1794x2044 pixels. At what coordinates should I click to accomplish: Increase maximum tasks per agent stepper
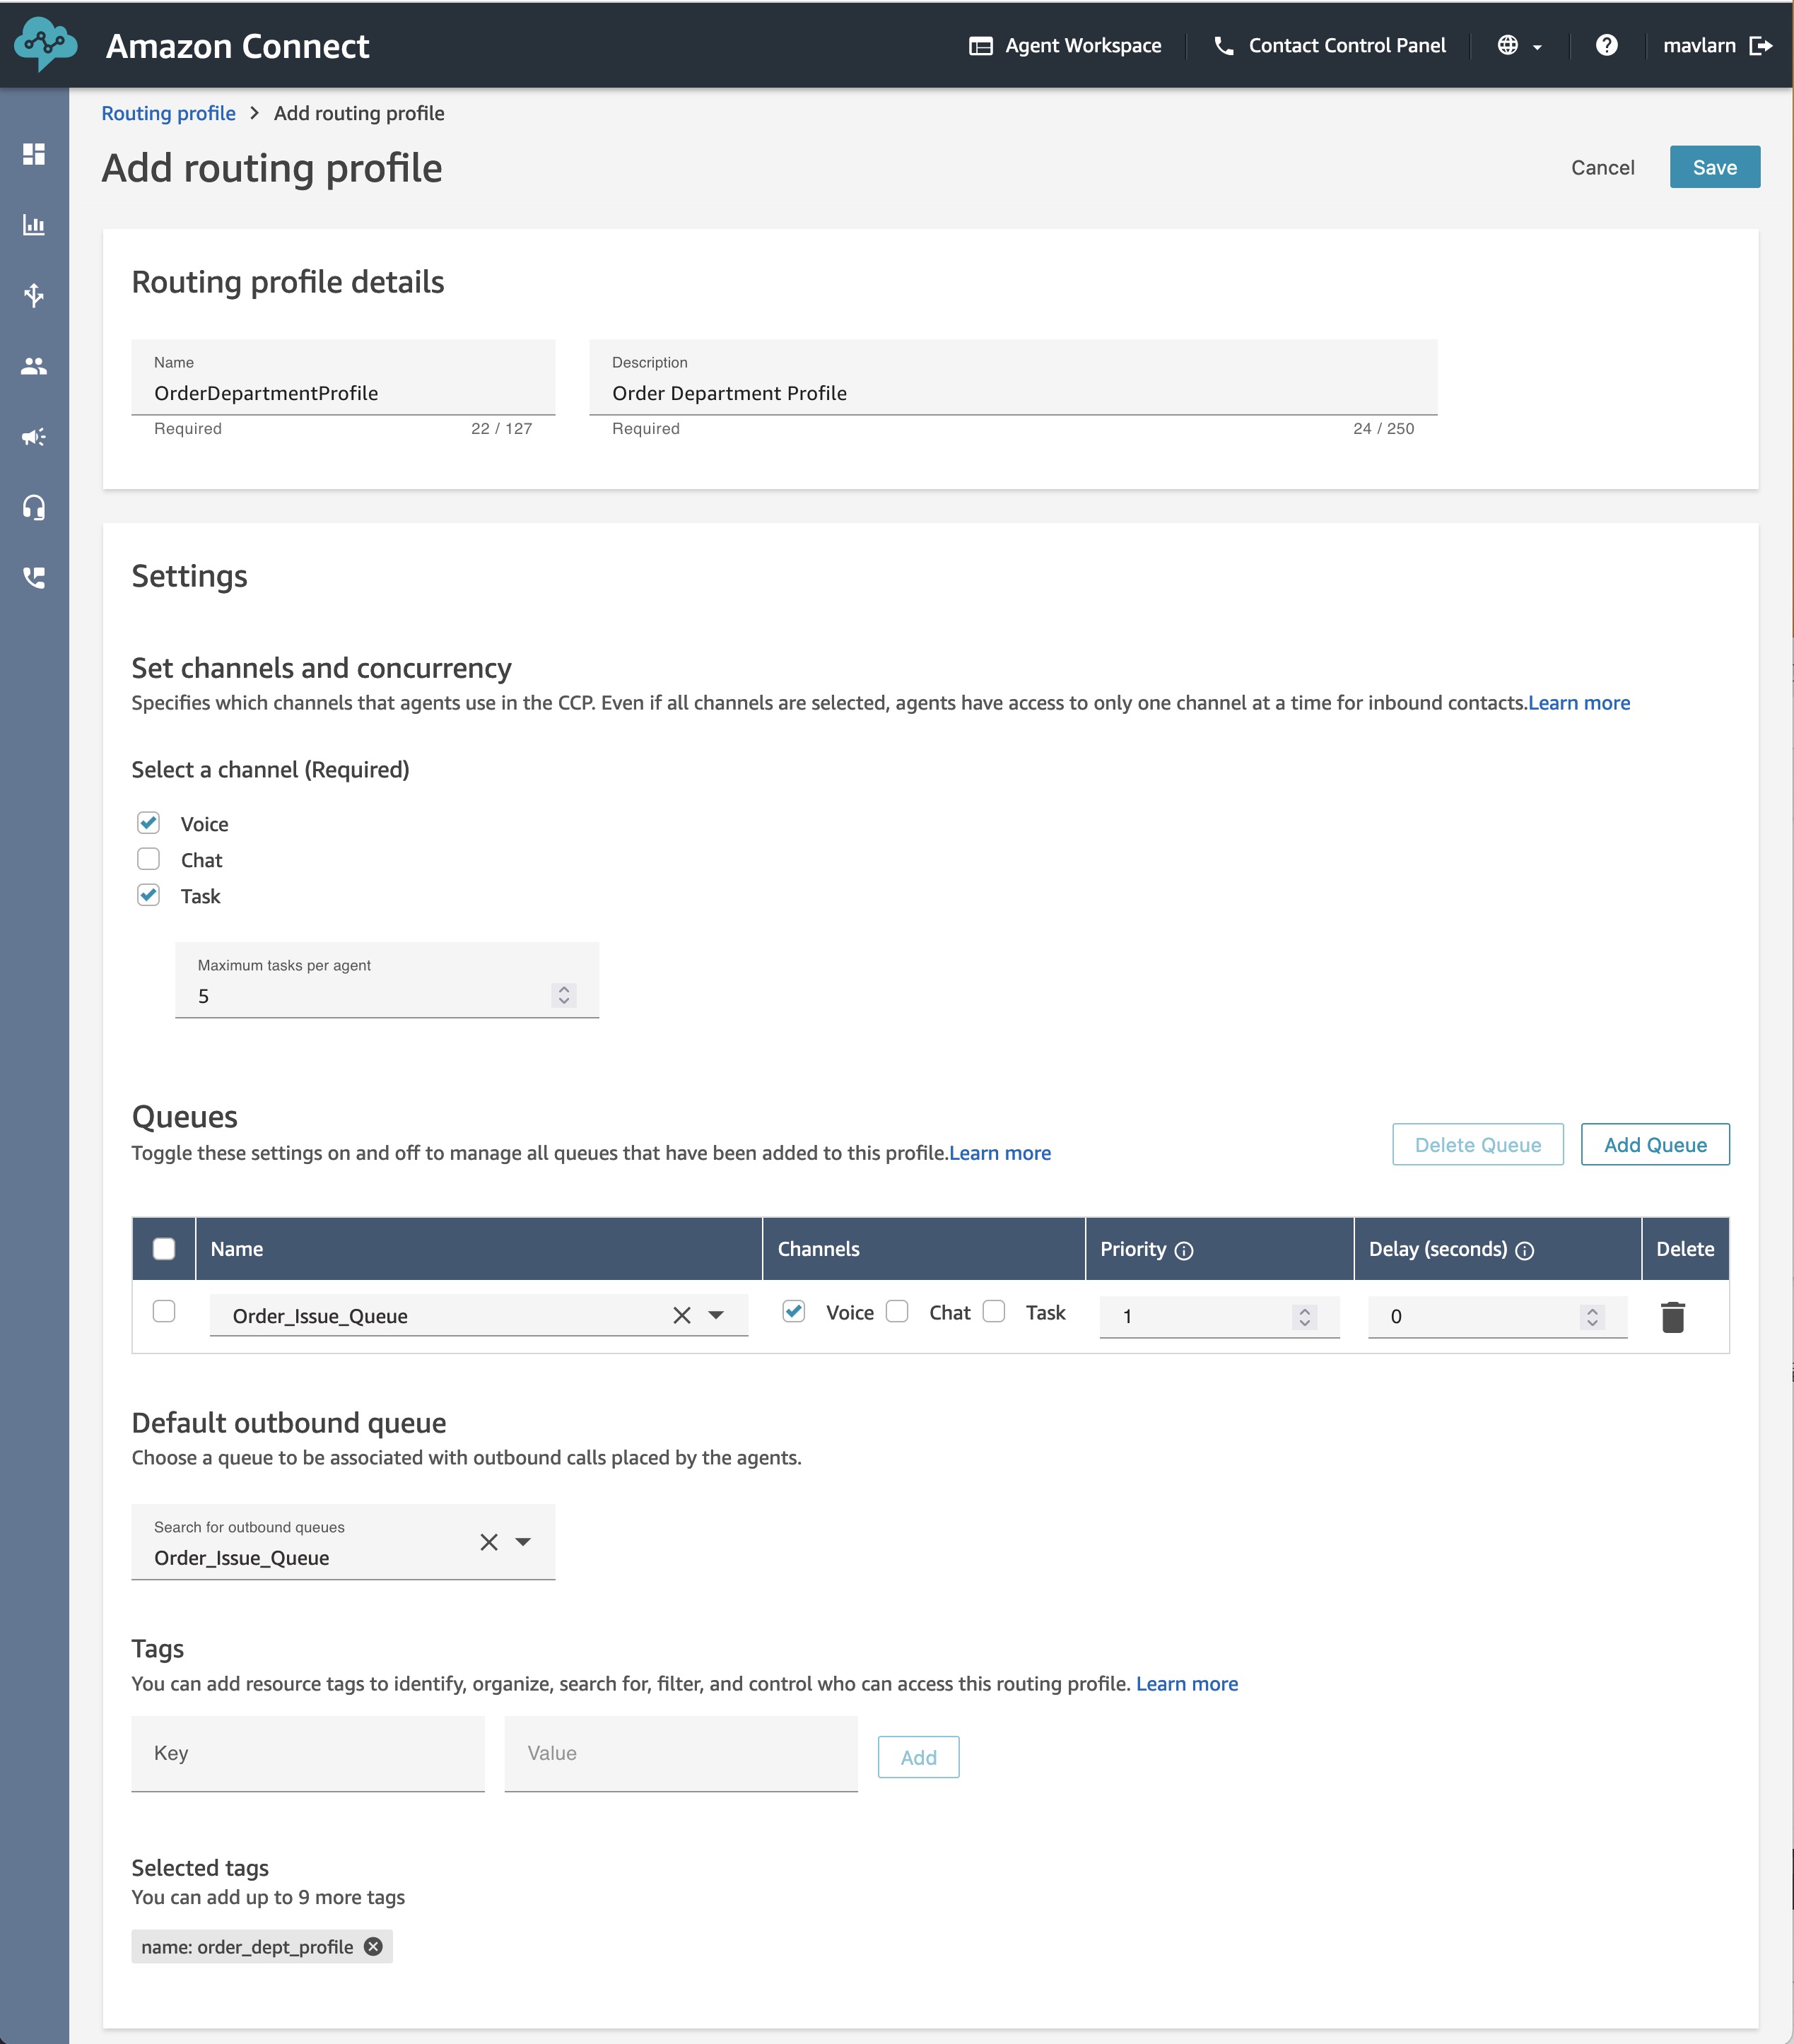point(564,989)
